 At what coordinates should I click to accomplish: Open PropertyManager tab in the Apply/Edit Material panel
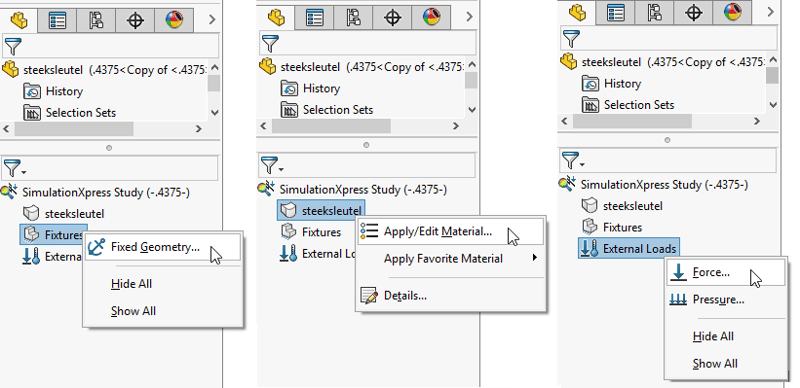[x=314, y=17]
